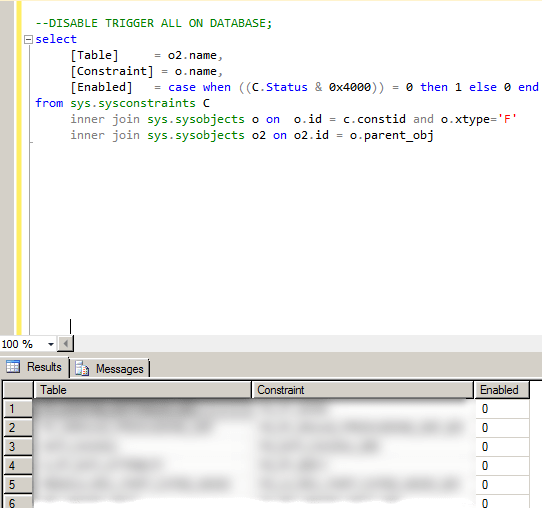Viewport: 542px width, 508px height.
Task: Click 'sys.sysconstraints' in the from clause
Action: 133,103
